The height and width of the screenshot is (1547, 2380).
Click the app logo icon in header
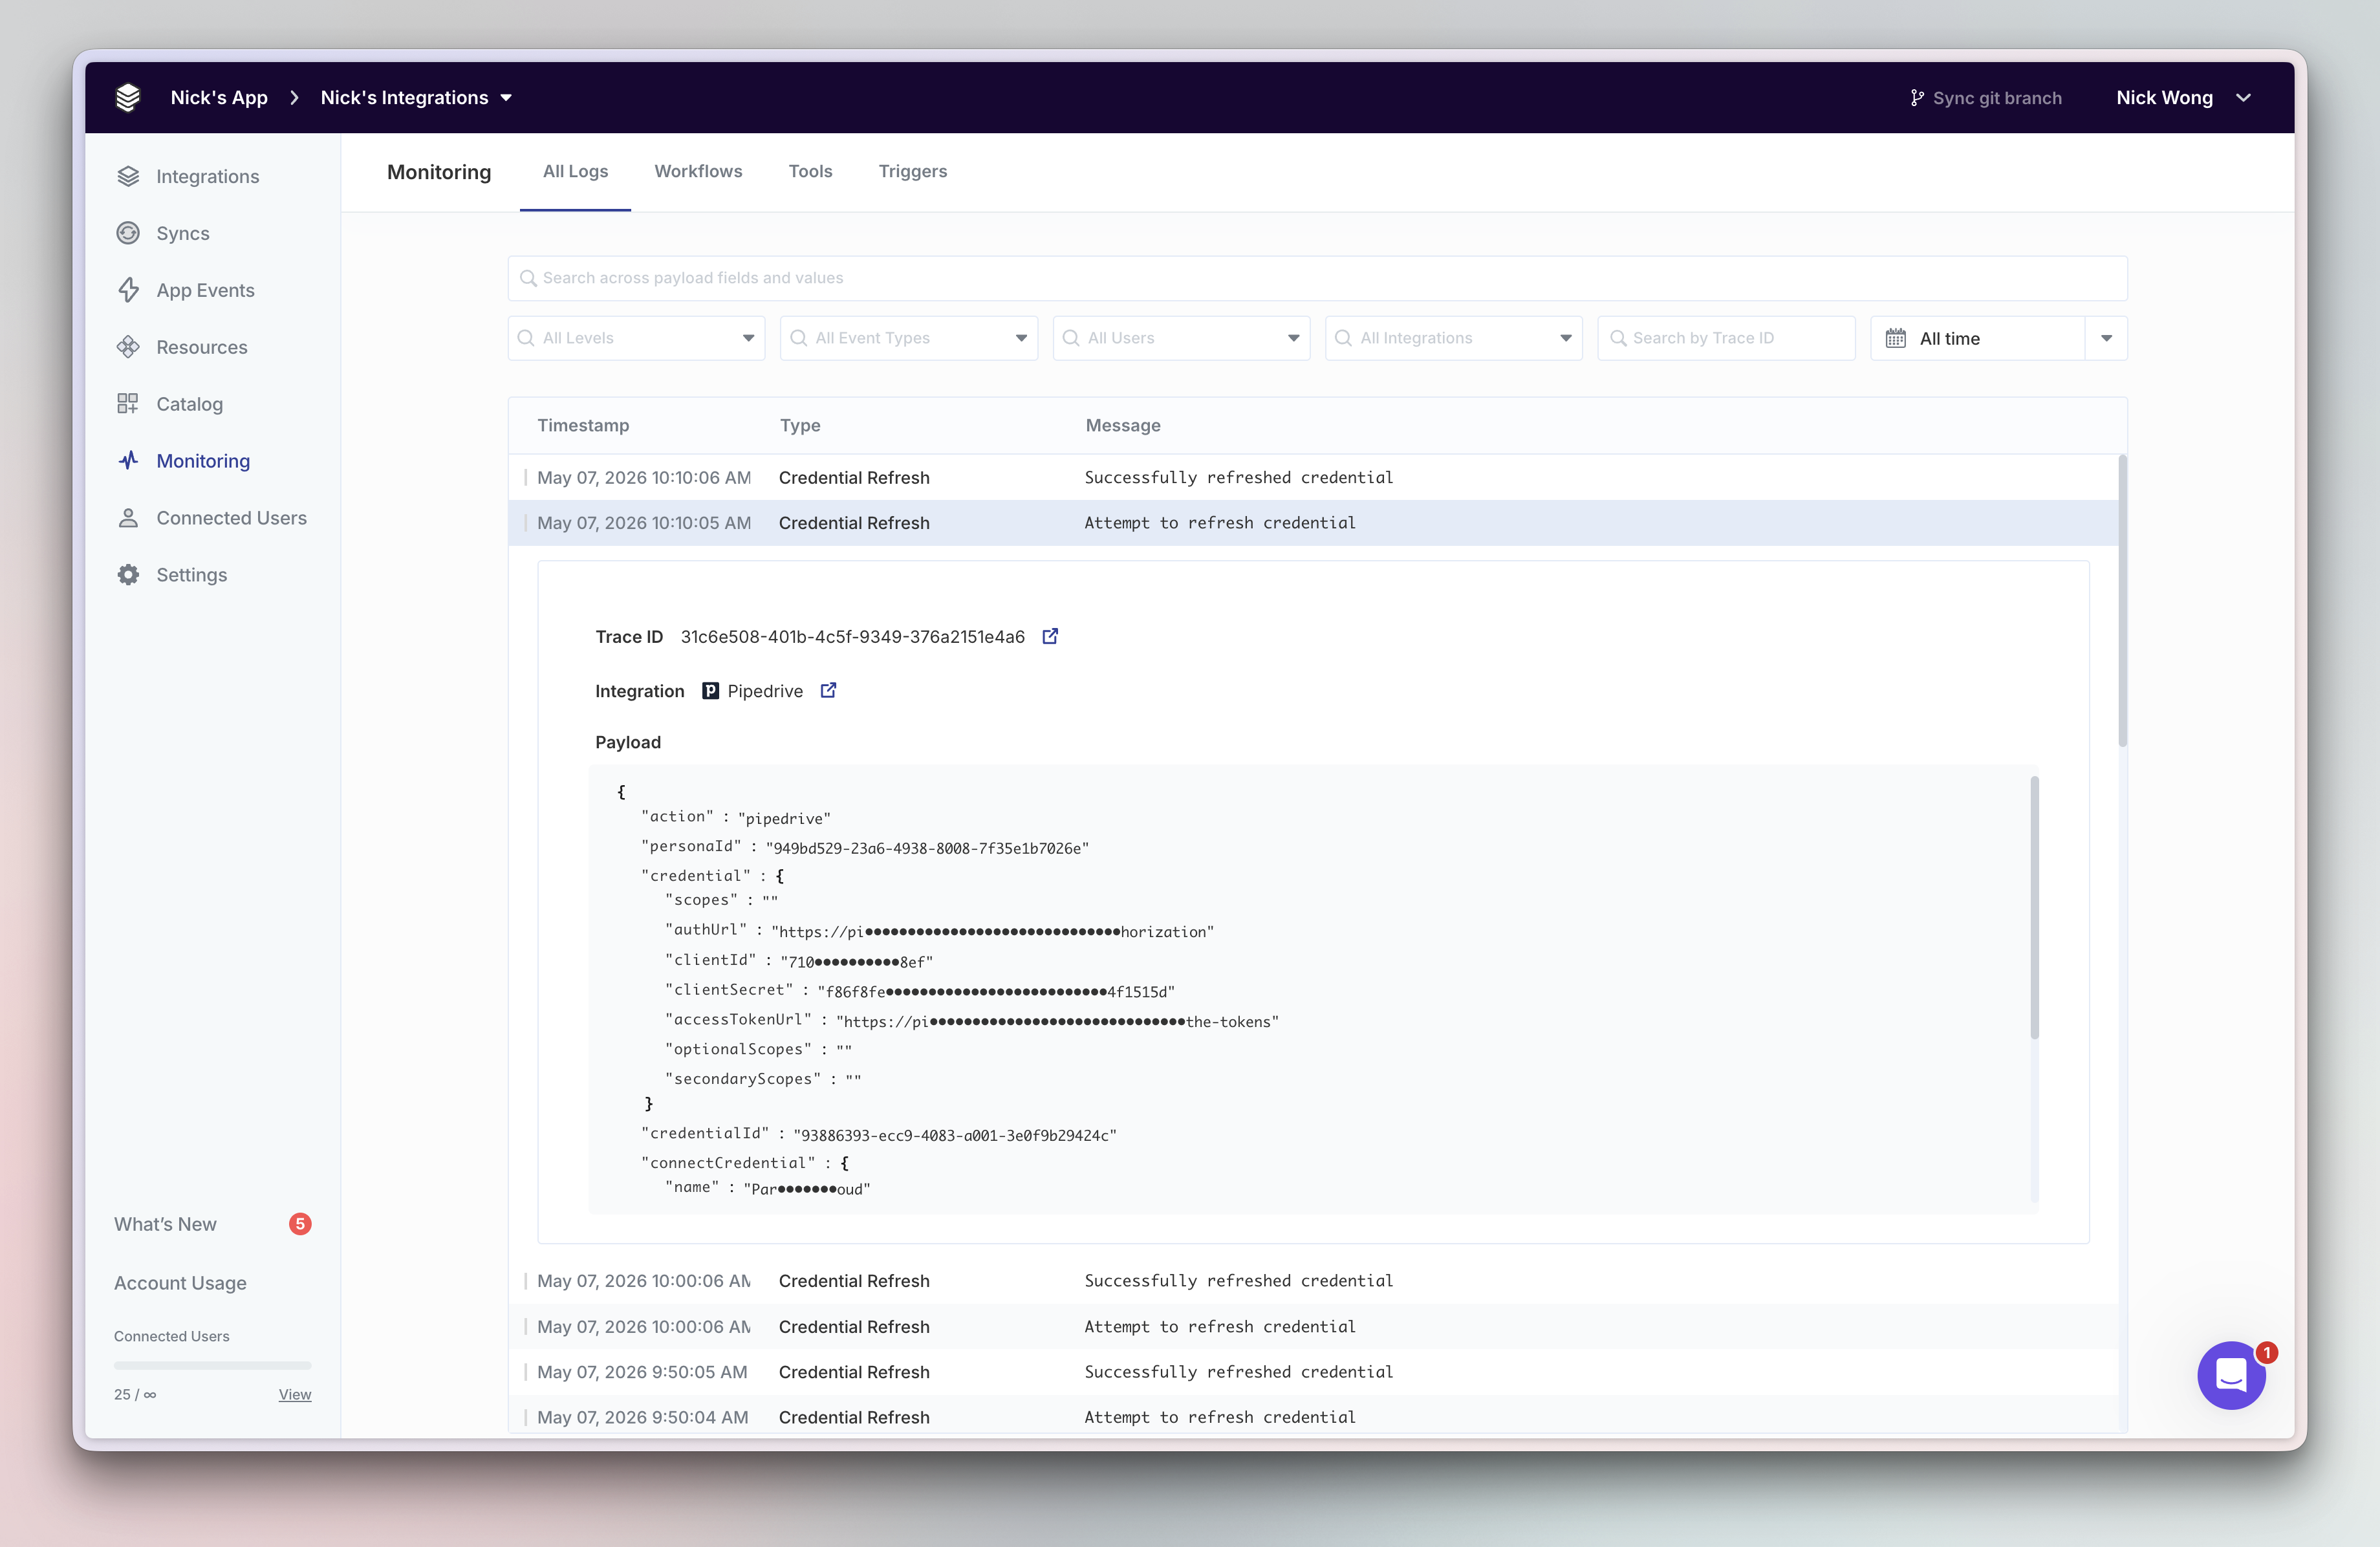coord(128,97)
